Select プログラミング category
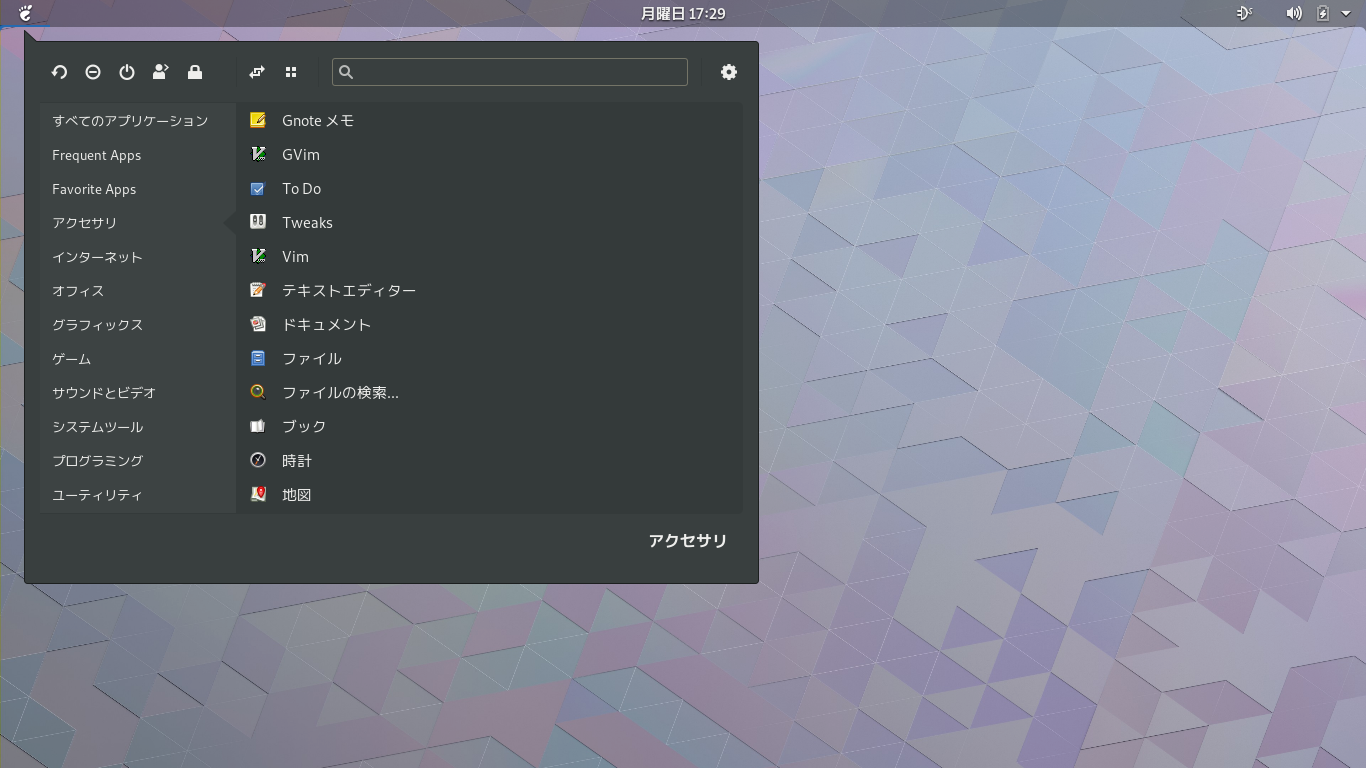 [138, 460]
